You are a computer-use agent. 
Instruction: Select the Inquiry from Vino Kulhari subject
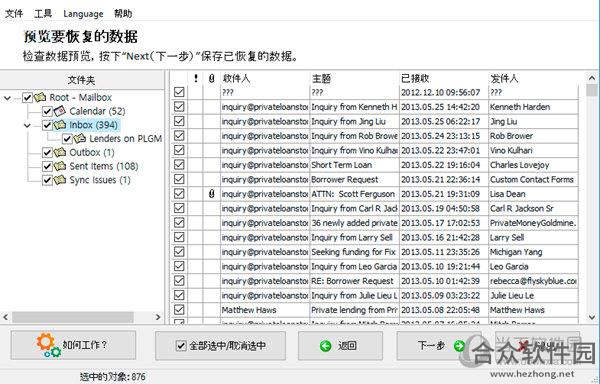[354, 150]
